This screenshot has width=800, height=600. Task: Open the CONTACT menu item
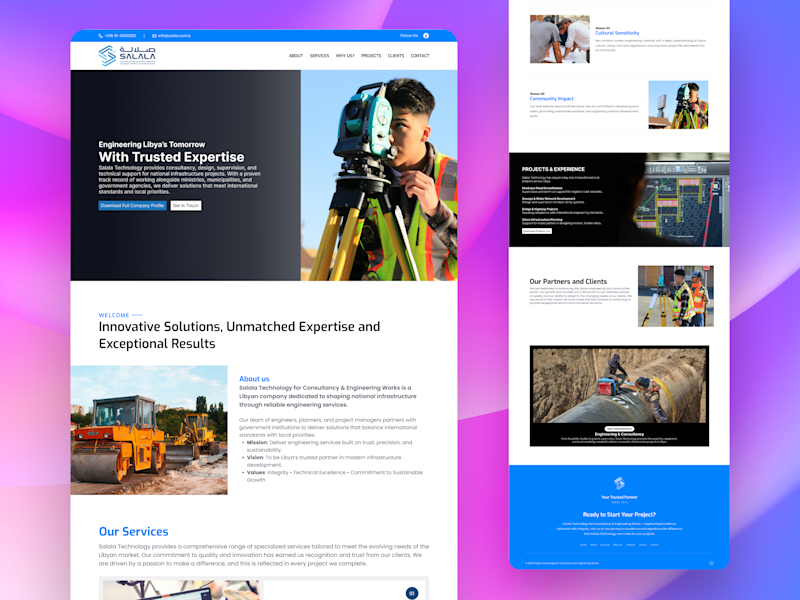[420, 56]
